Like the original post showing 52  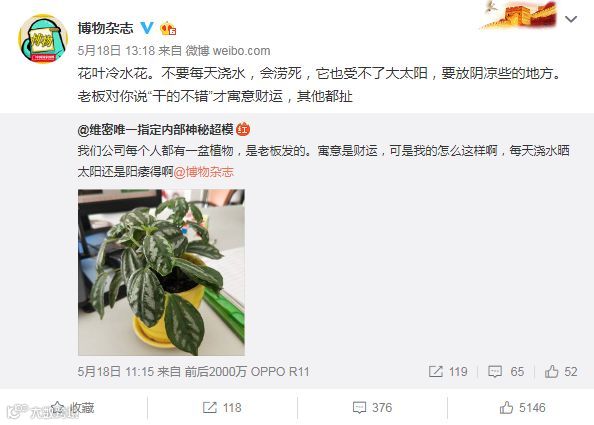(x=561, y=371)
